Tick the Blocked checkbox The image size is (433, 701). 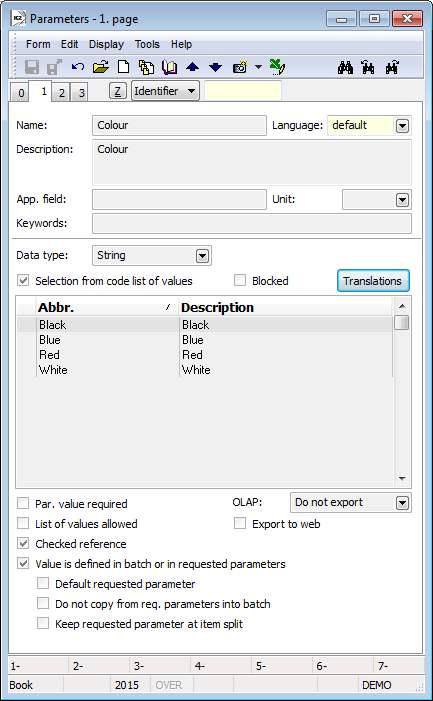(240, 281)
